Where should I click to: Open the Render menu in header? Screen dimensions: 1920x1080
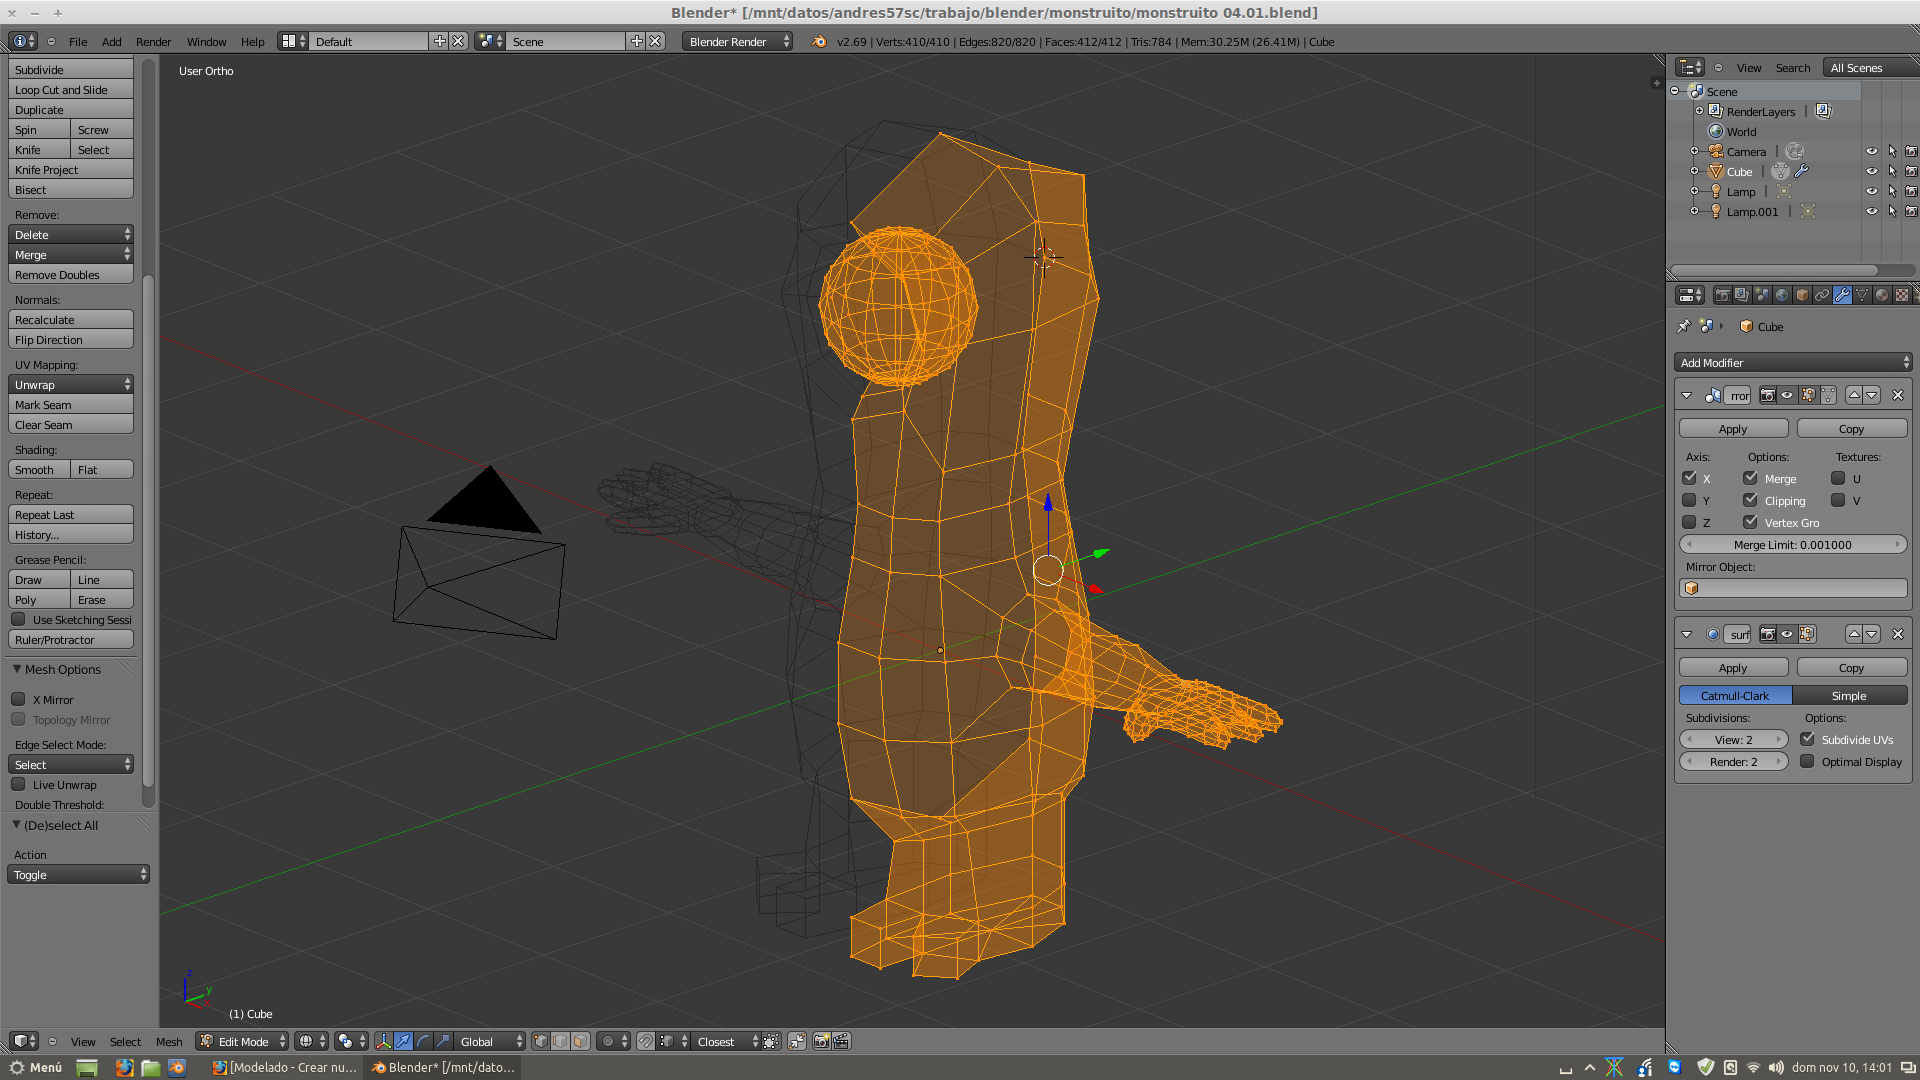coord(153,42)
